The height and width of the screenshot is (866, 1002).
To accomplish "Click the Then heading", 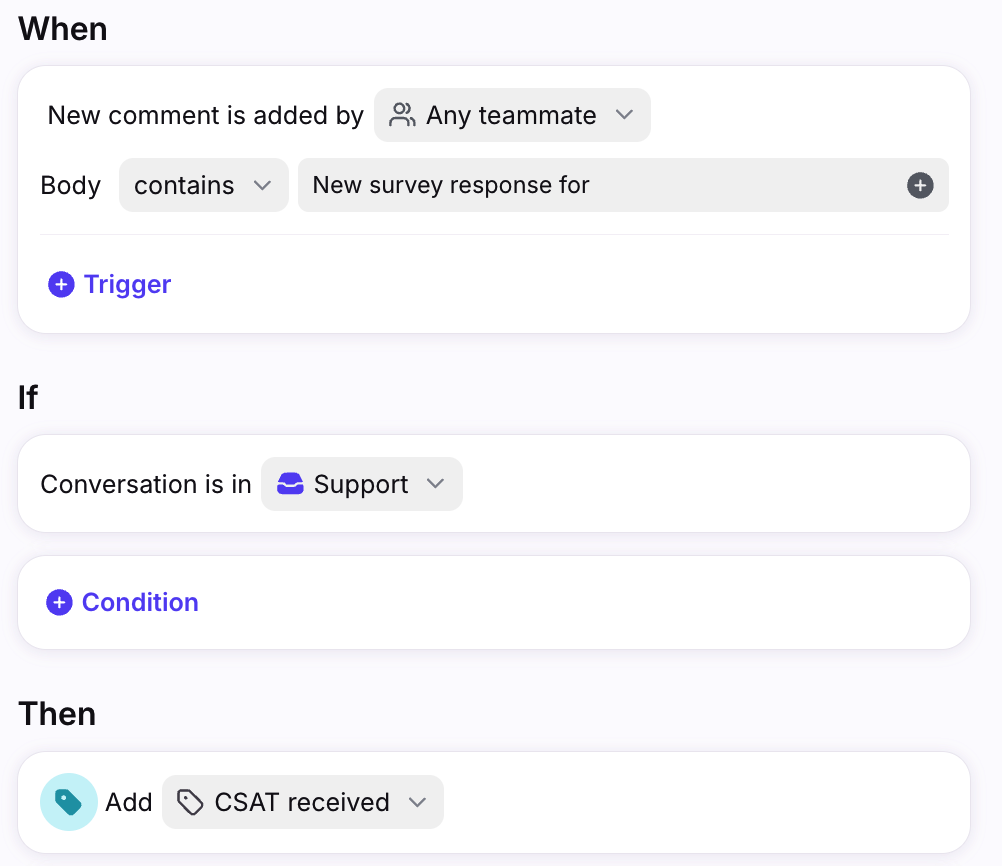I will point(57,714).
